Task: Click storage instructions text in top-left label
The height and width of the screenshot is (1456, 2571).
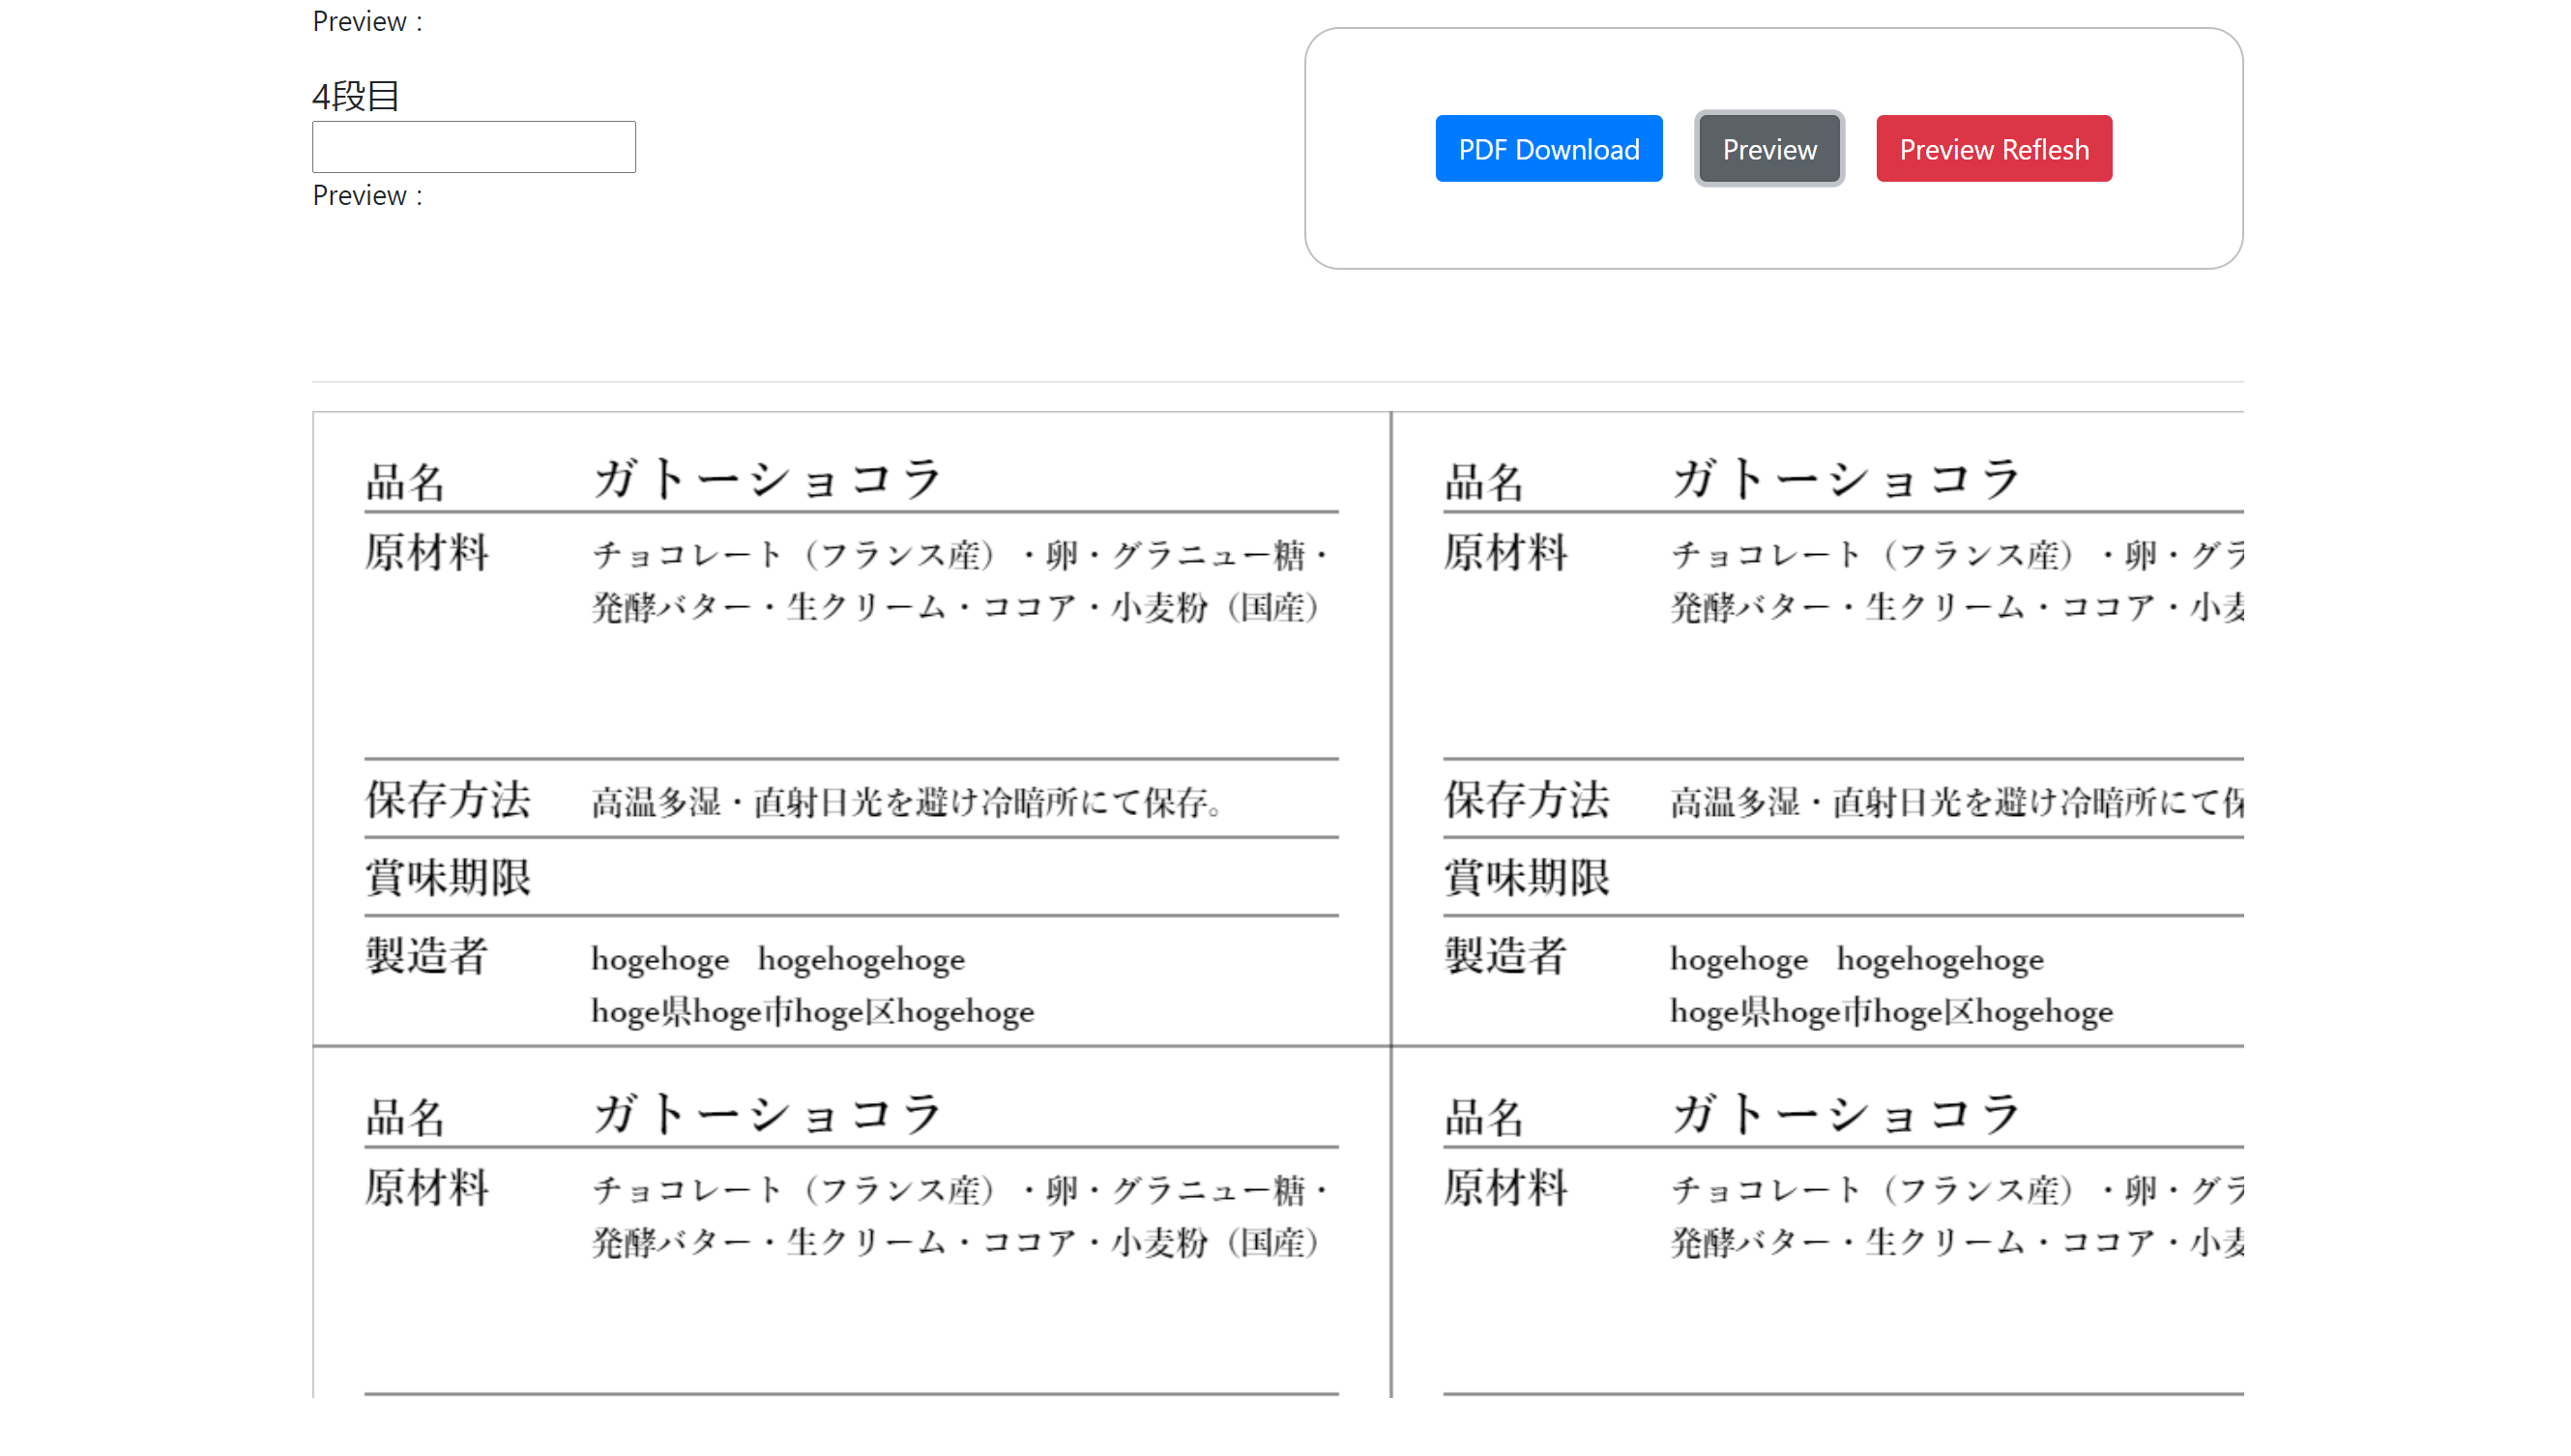Action: point(907,802)
